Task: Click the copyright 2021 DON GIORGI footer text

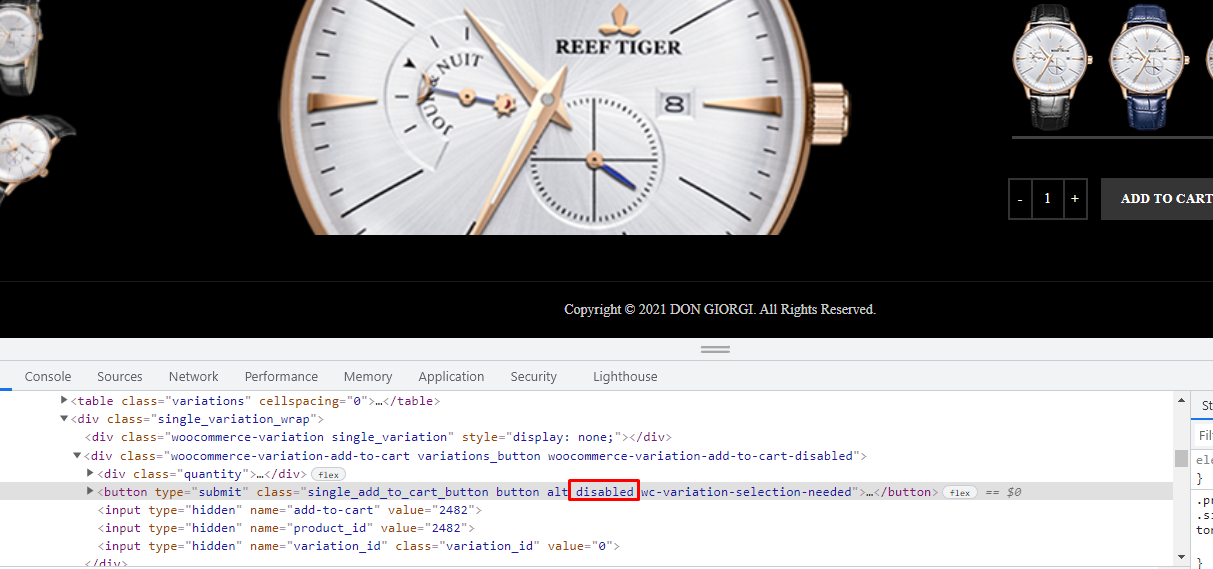Action: tap(720, 310)
